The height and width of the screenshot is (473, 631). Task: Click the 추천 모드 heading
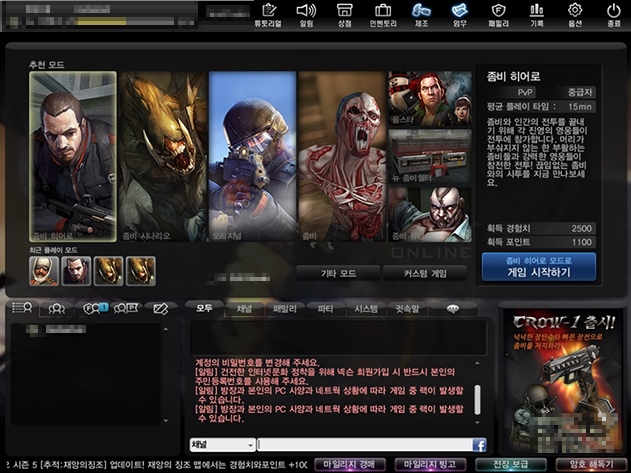[x=47, y=64]
